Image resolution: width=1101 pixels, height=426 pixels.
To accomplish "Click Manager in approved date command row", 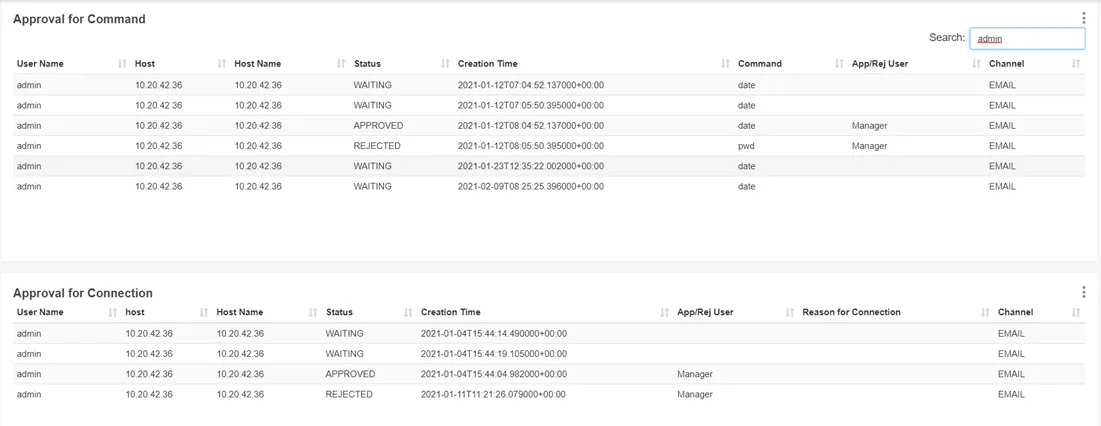I will coord(869,126).
